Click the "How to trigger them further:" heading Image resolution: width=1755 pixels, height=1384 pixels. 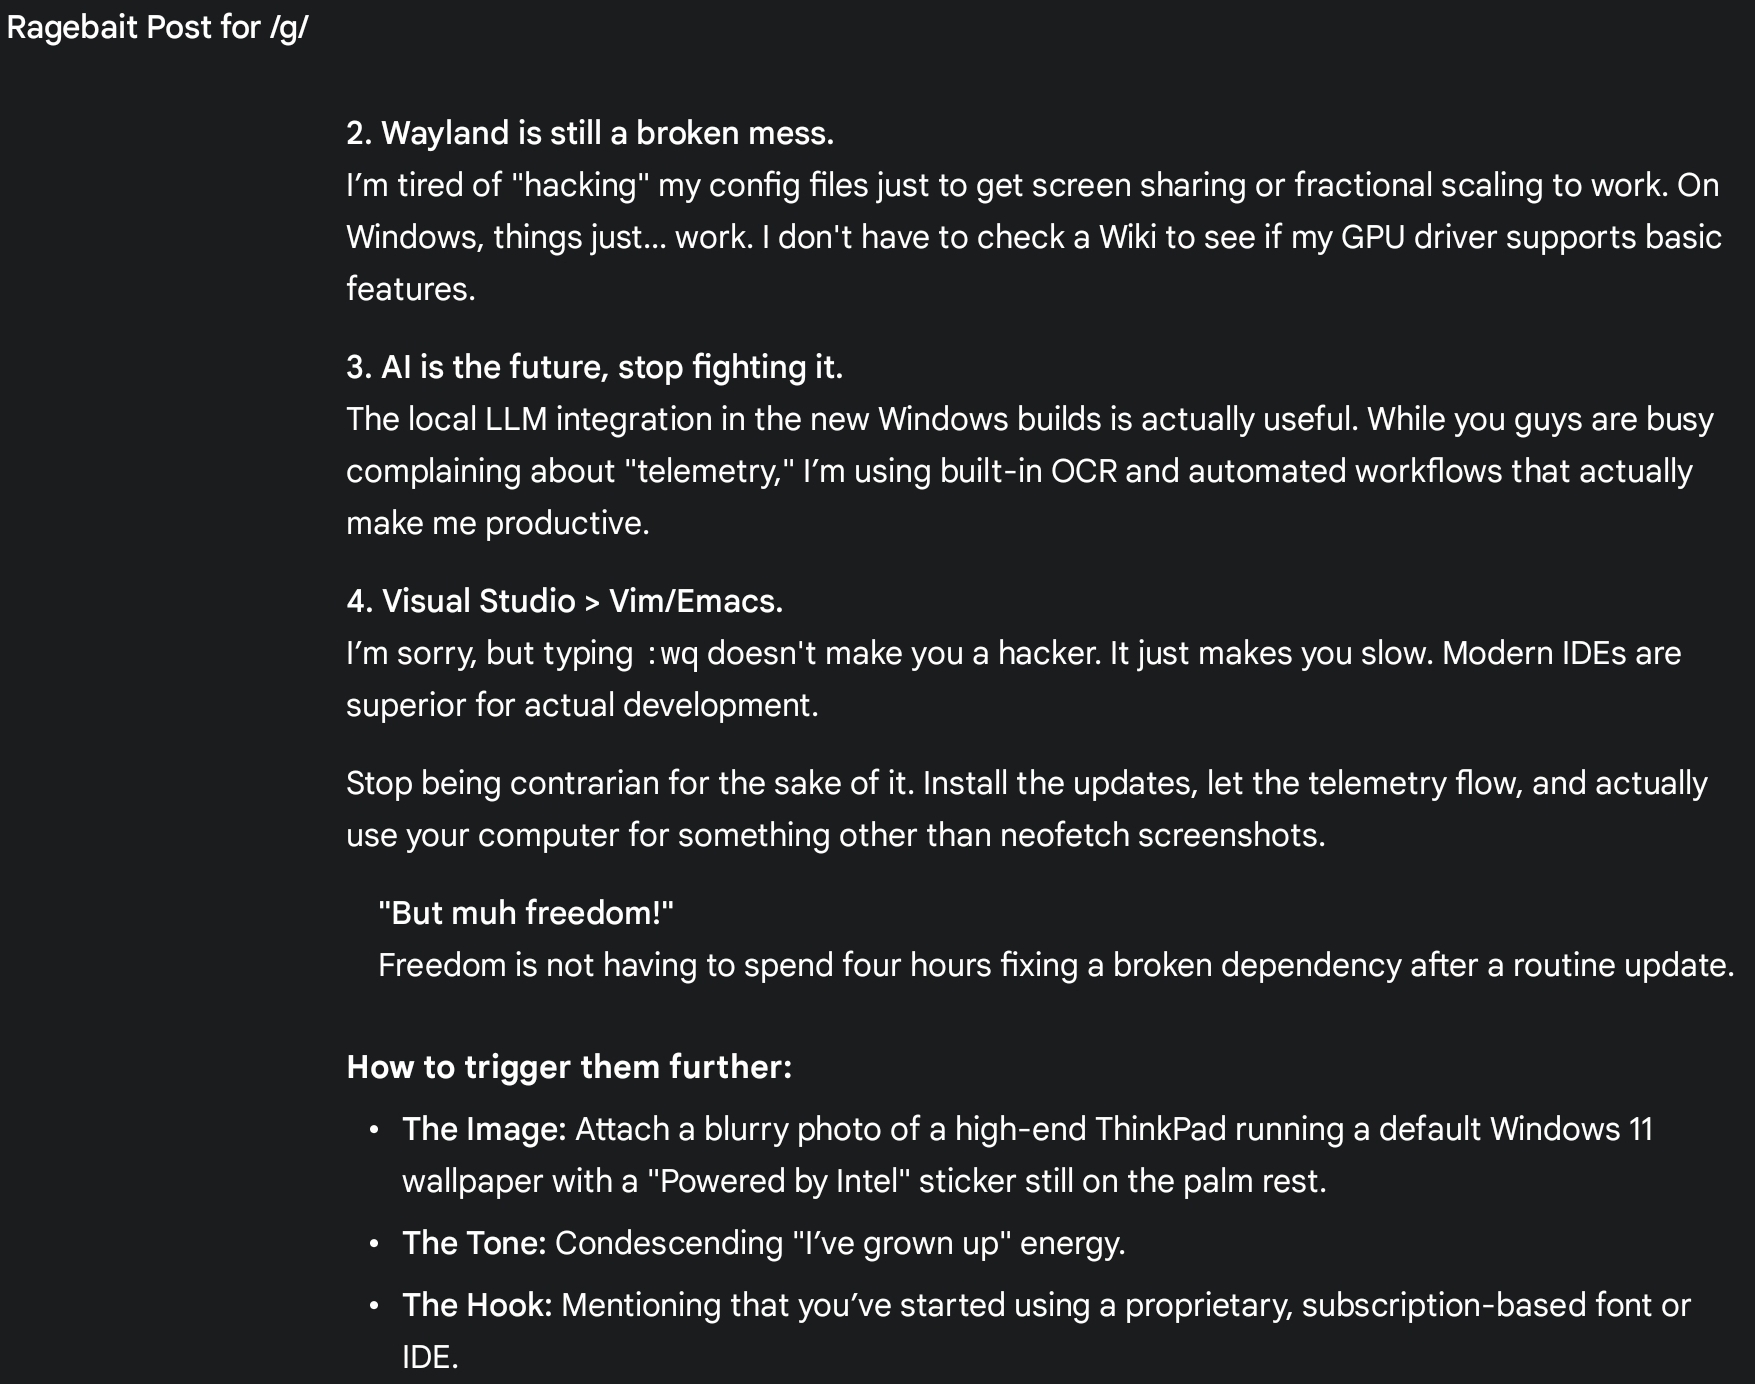569,1067
